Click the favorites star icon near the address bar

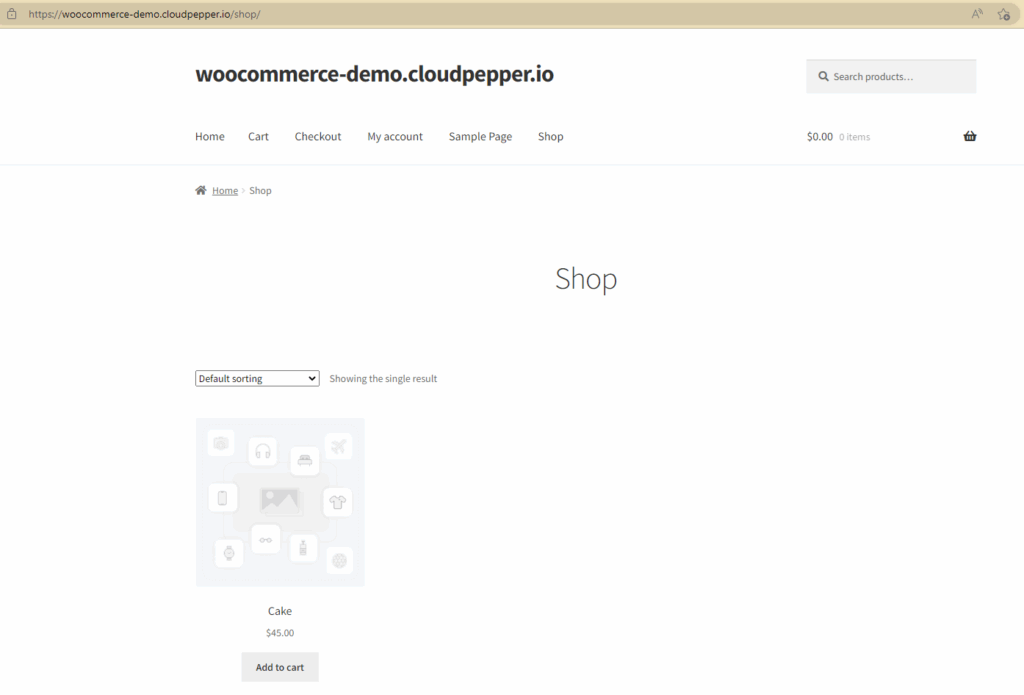tap(1003, 14)
